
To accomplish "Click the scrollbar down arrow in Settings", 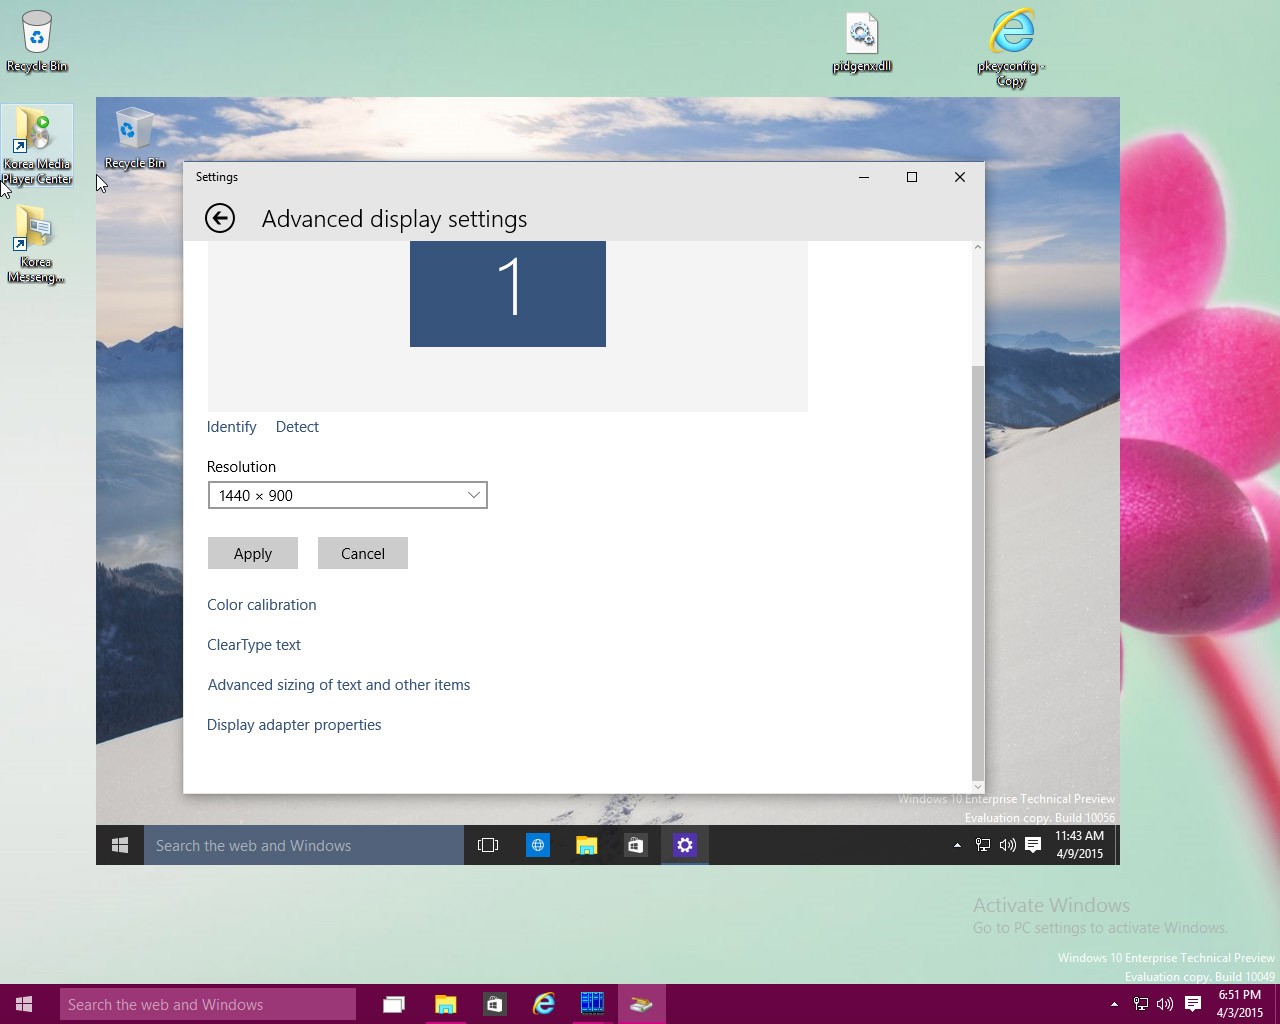I will (977, 784).
